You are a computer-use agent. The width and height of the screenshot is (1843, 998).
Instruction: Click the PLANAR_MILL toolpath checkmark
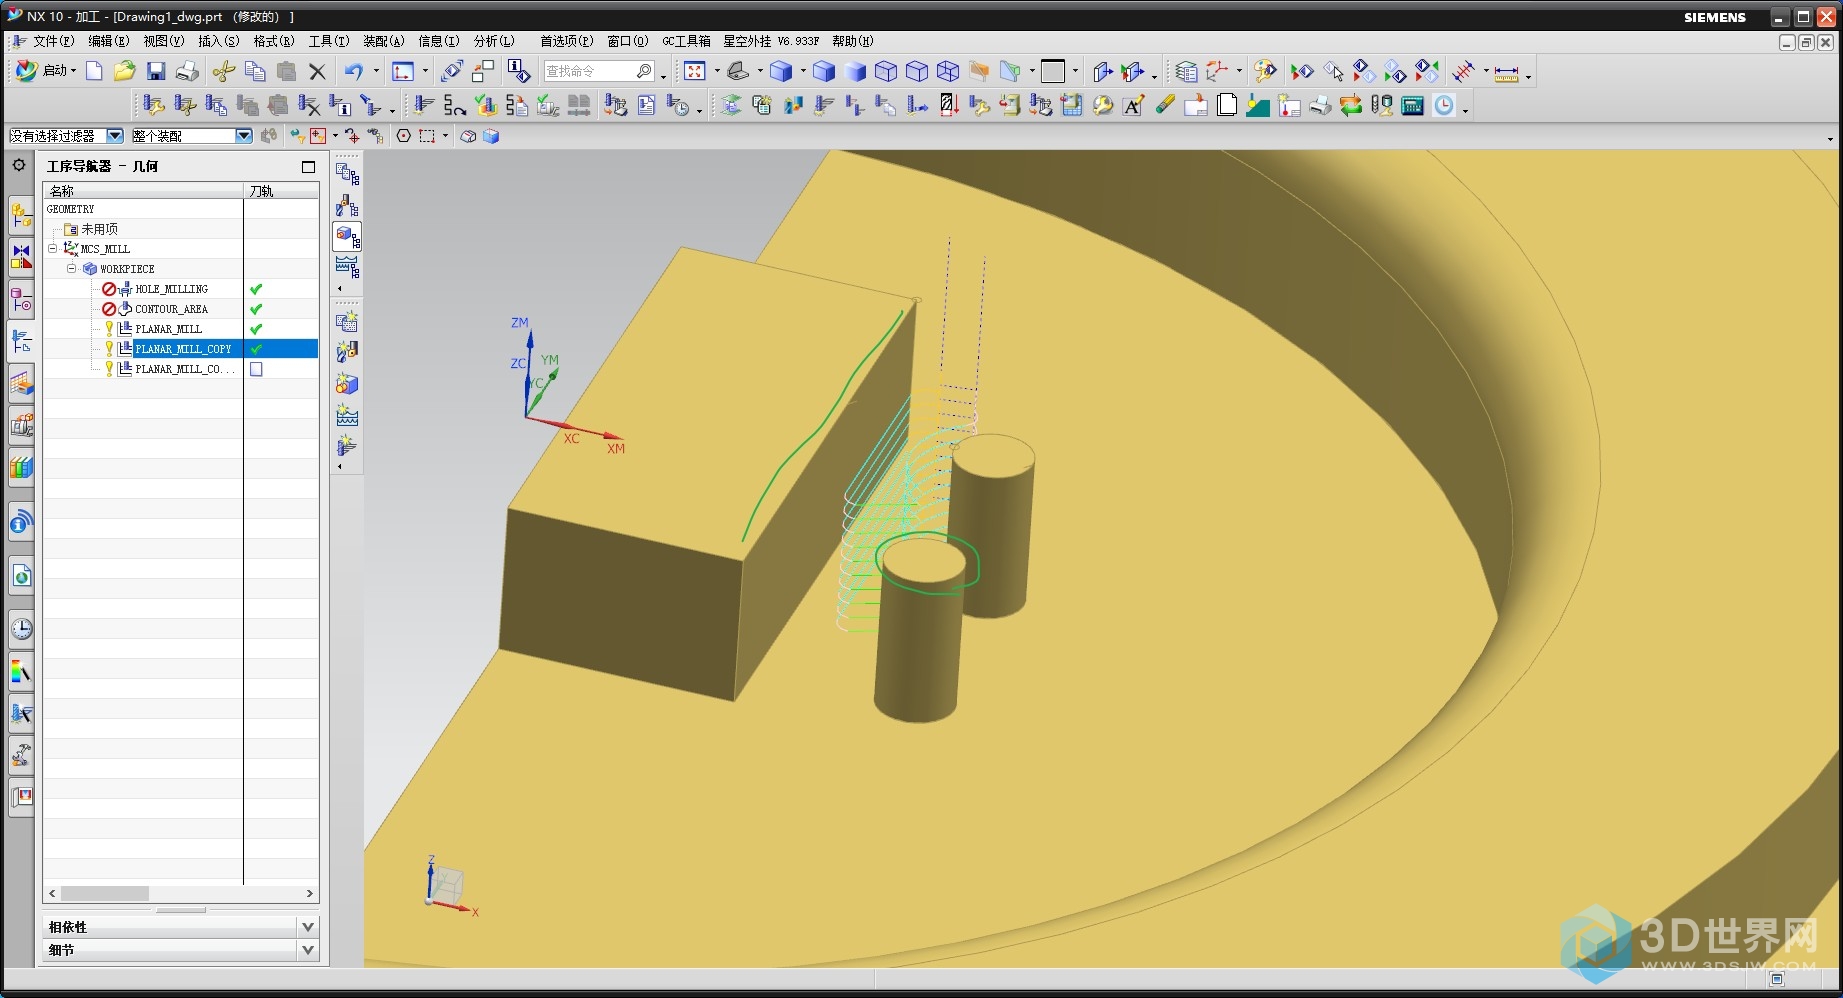pyautogui.click(x=256, y=329)
